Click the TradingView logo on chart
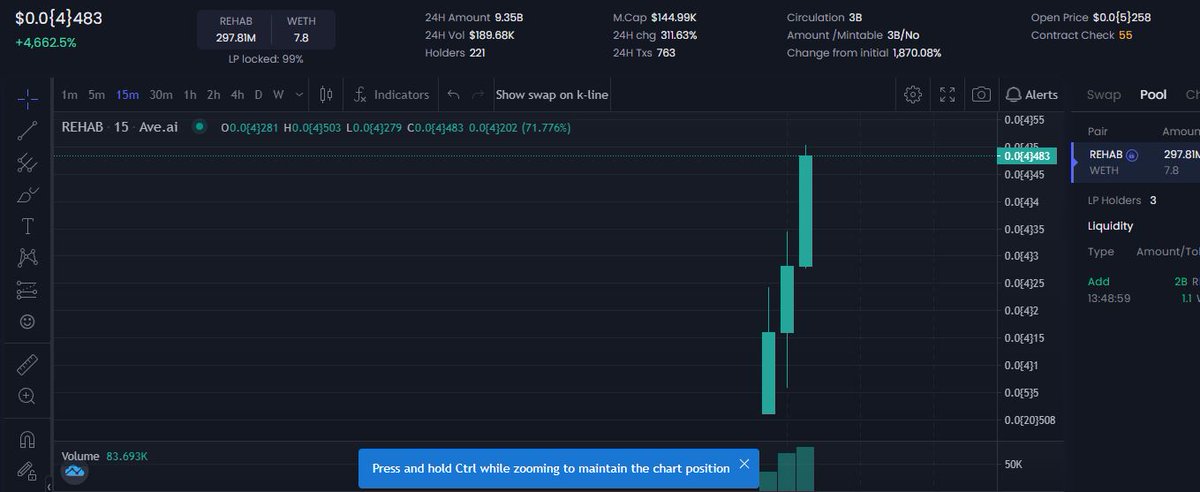This screenshot has width=1200, height=492. (x=74, y=471)
